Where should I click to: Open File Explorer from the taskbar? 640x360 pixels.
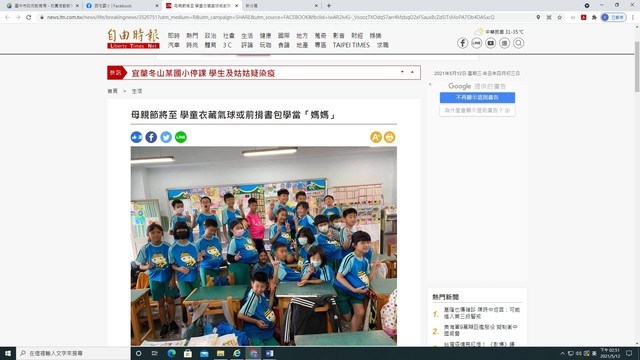coord(220,353)
